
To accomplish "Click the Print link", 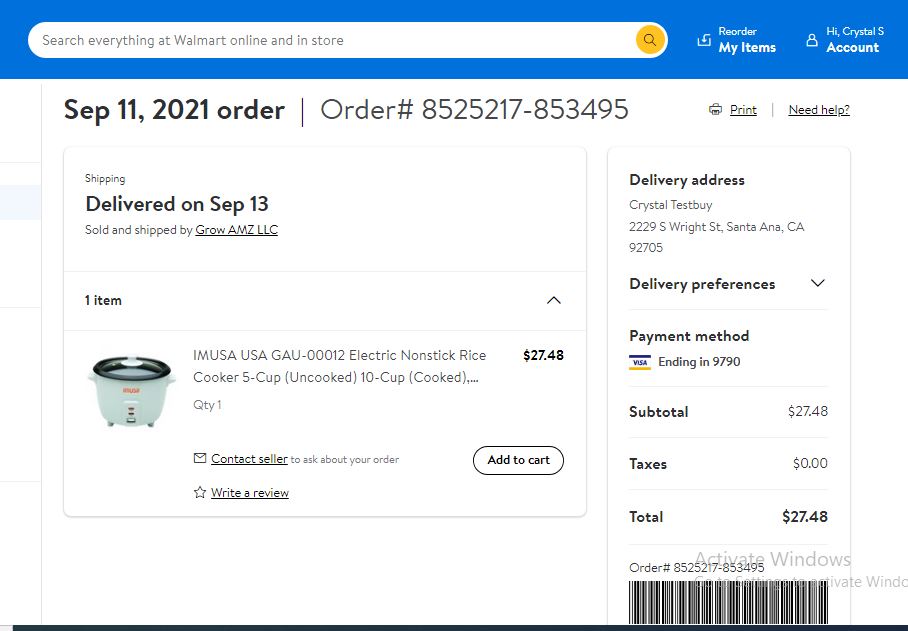I will coord(743,109).
